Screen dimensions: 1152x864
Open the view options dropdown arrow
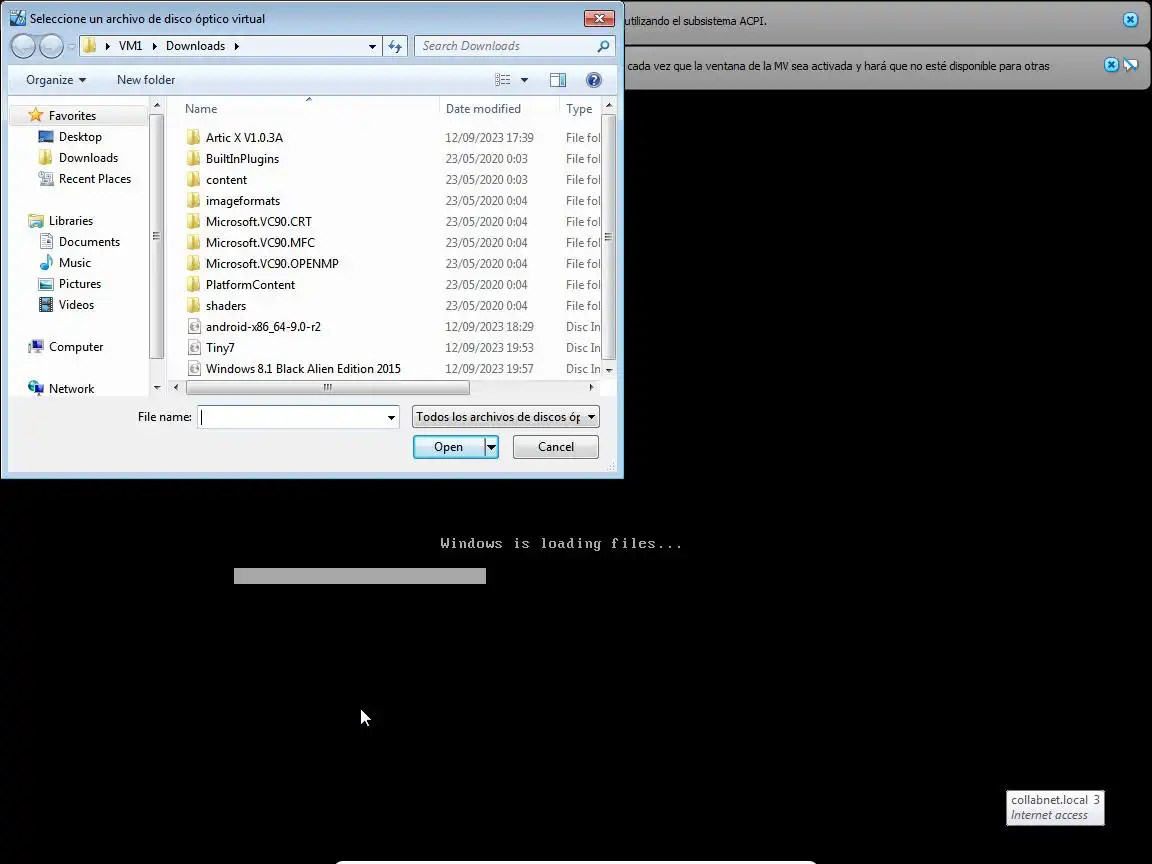pos(525,80)
